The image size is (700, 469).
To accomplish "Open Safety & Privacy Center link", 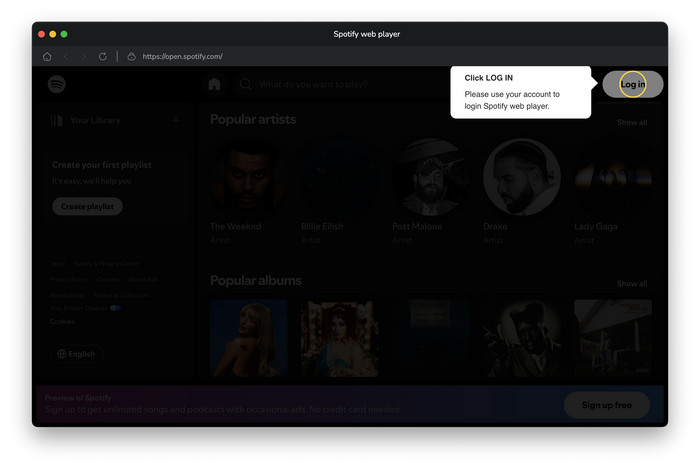I will pos(107,264).
